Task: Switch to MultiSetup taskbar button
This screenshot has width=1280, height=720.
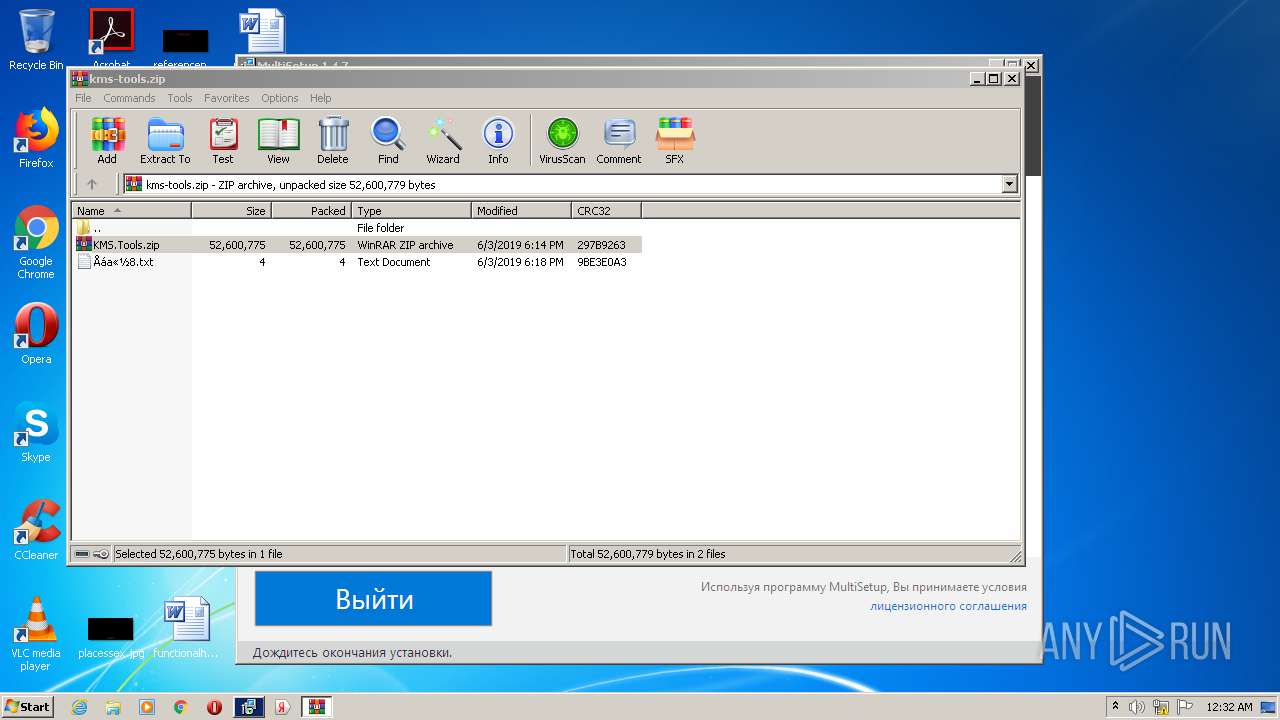Action: click(249, 707)
